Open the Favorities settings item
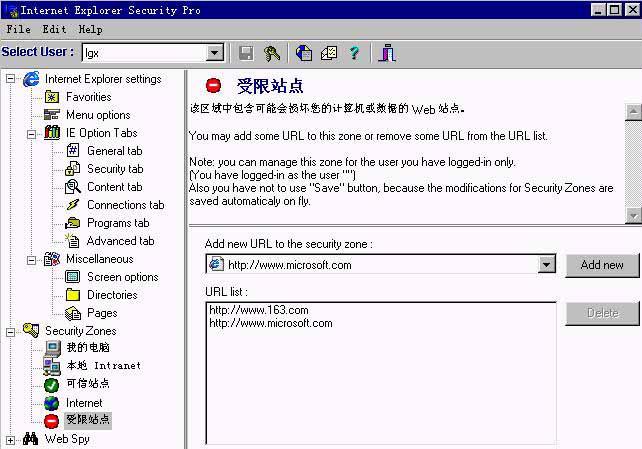 point(88,97)
